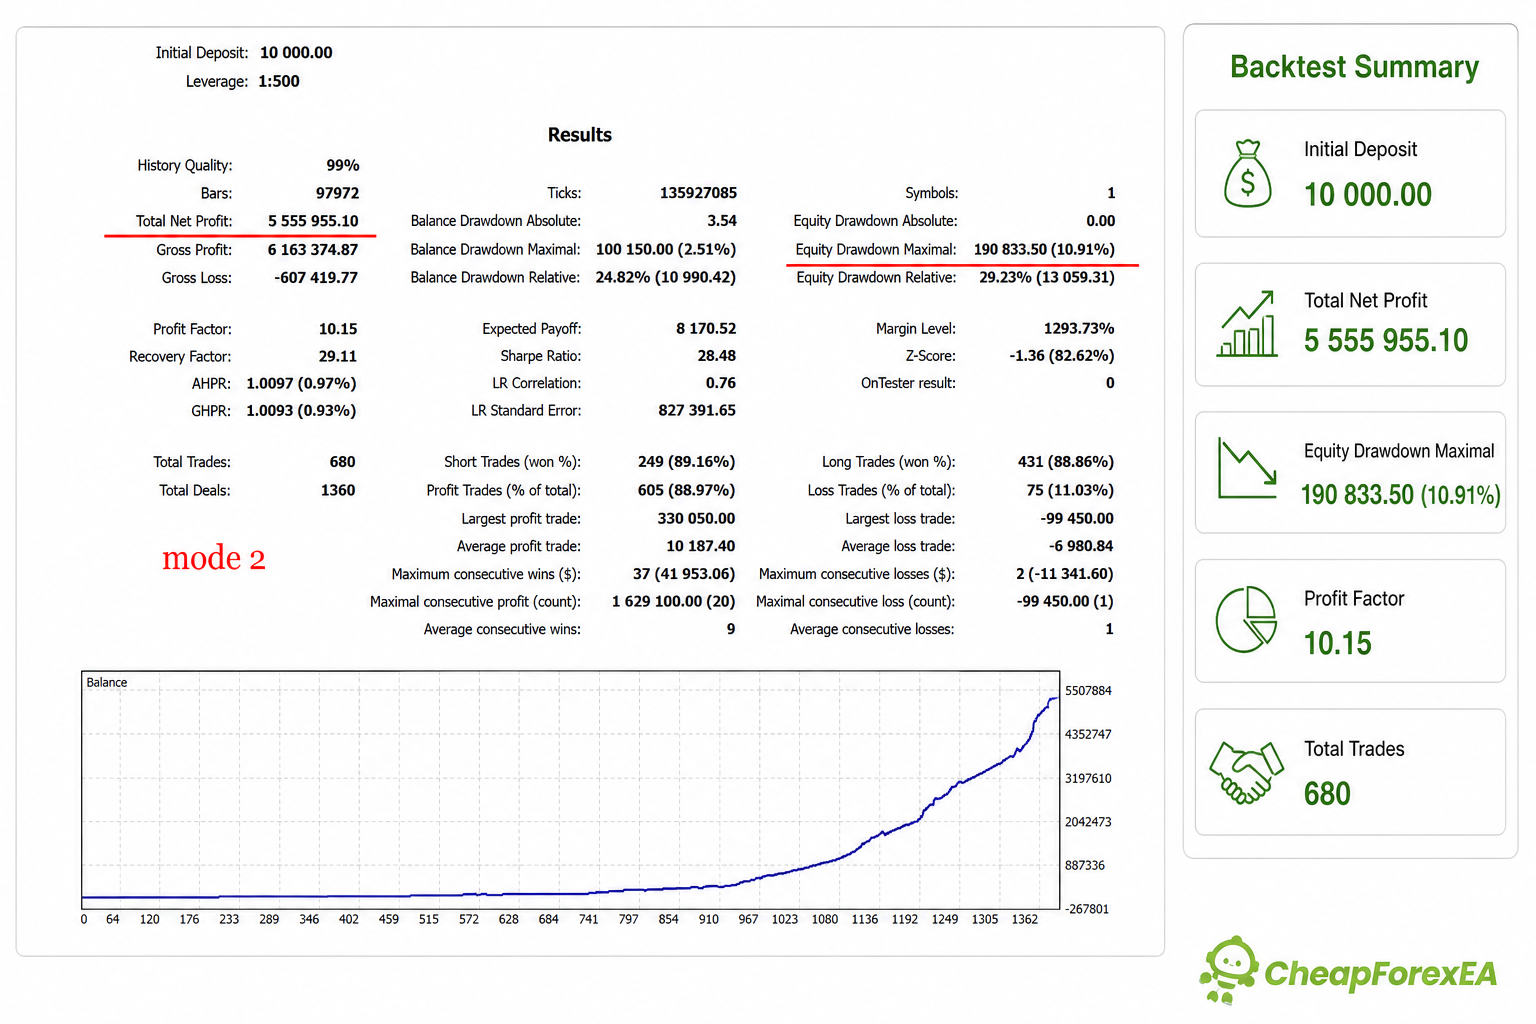Click the chart axis label 5507884
This screenshot has width=1536, height=1024.
coord(1088,691)
